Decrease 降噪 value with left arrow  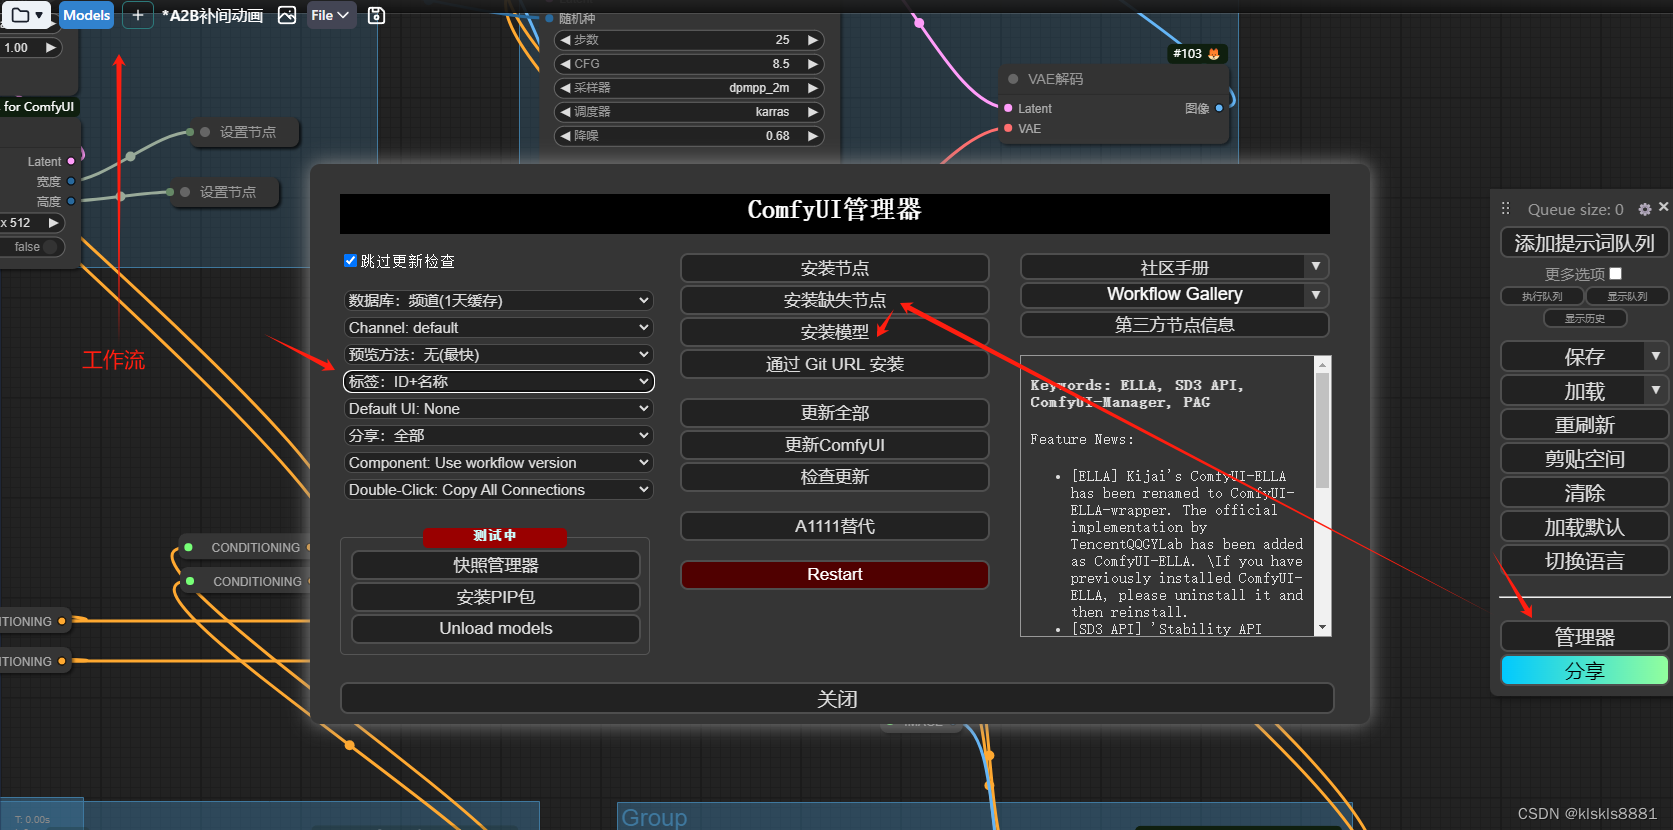pos(566,136)
